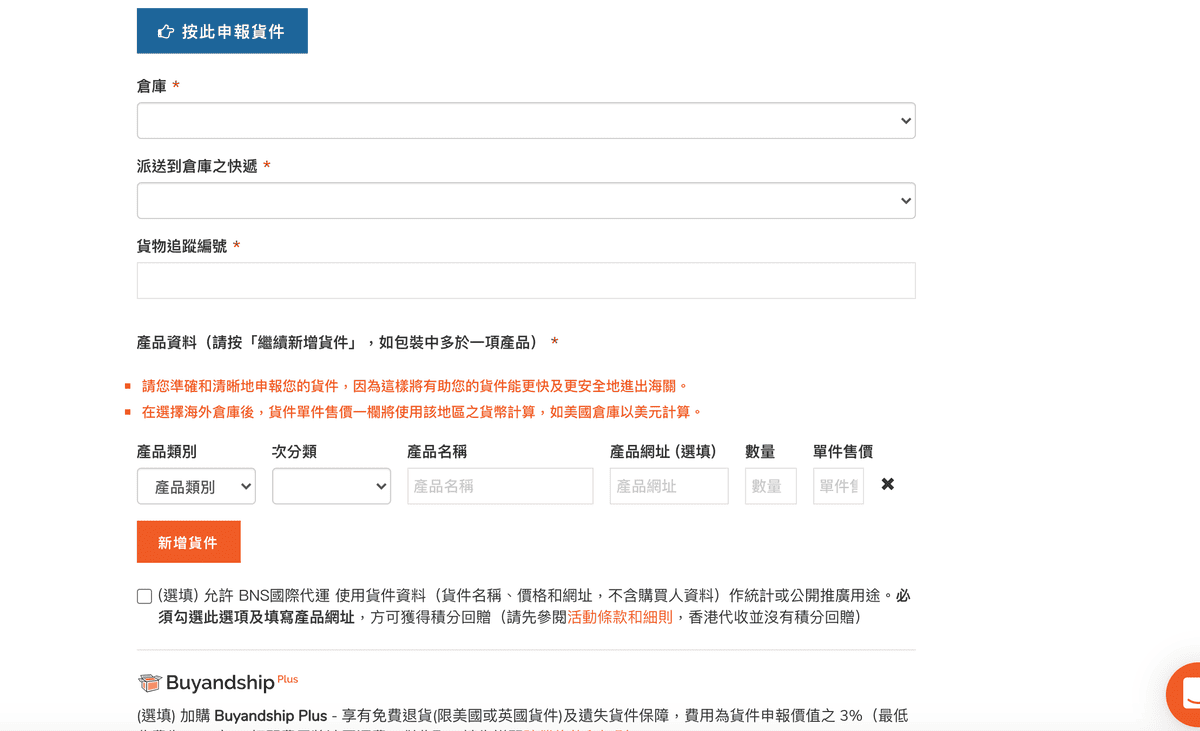Click the 產品網址 product URL input
This screenshot has height=731, width=1200.
tap(669, 486)
